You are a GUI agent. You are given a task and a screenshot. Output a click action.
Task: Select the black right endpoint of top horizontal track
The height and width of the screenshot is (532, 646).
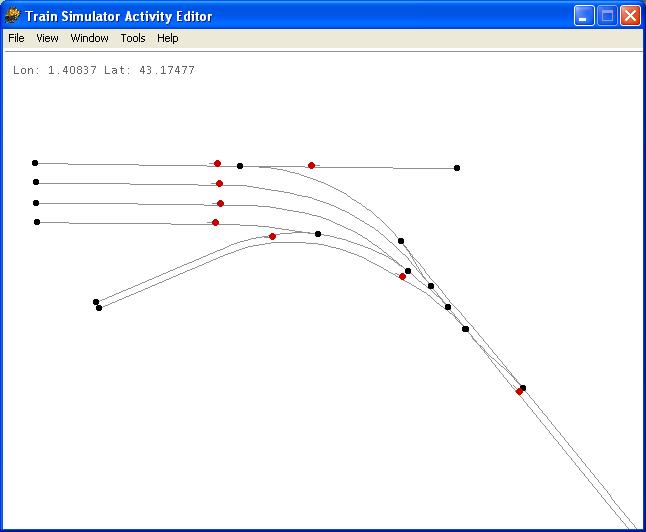457,168
